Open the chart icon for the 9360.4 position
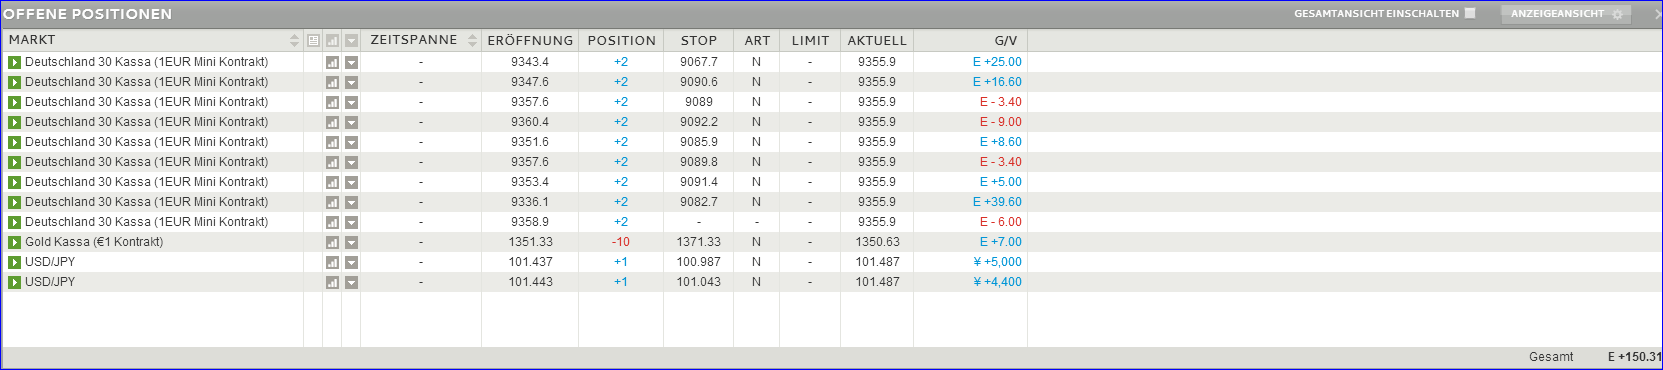Viewport: 1663px width, 370px height. tap(332, 122)
